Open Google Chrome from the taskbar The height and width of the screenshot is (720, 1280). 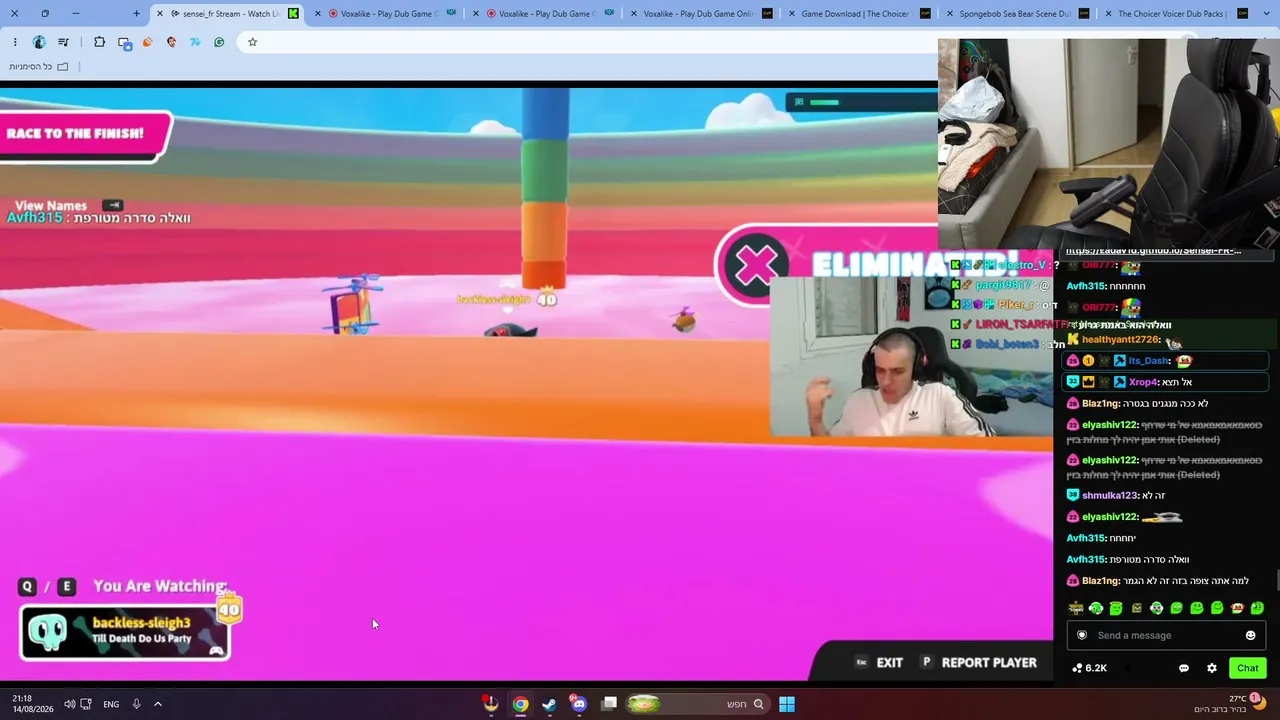coord(520,704)
